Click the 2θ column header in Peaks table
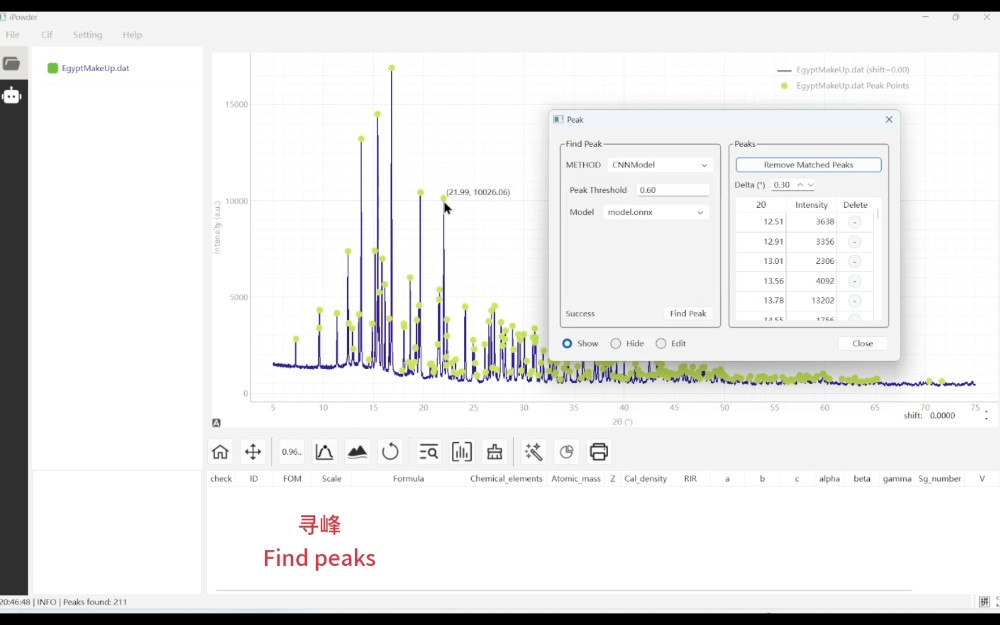The image size is (1000, 625). pyautogui.click(x=761, y=205)
